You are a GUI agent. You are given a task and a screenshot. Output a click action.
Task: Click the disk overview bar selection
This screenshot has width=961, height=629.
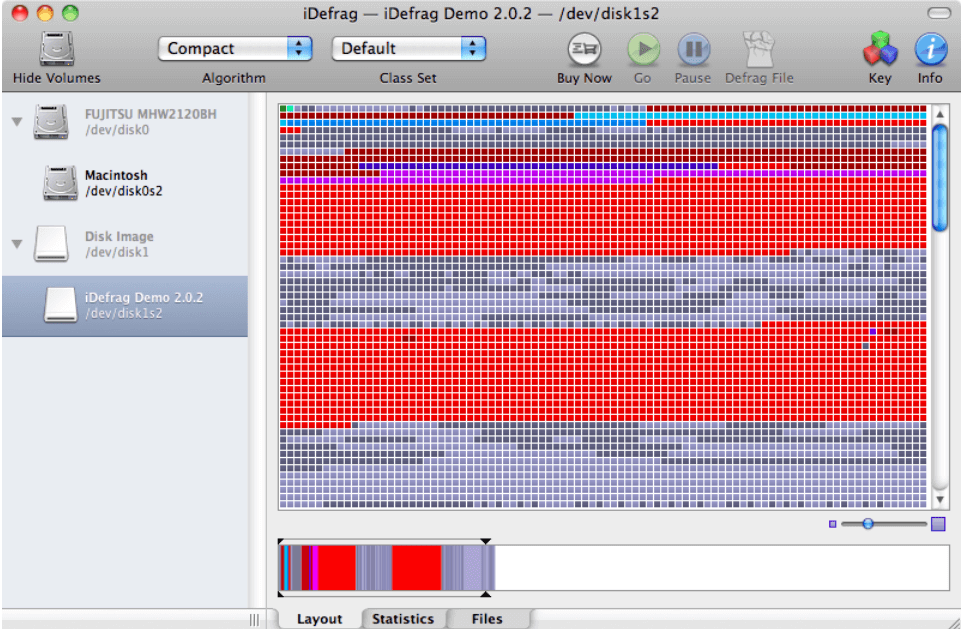384,568
